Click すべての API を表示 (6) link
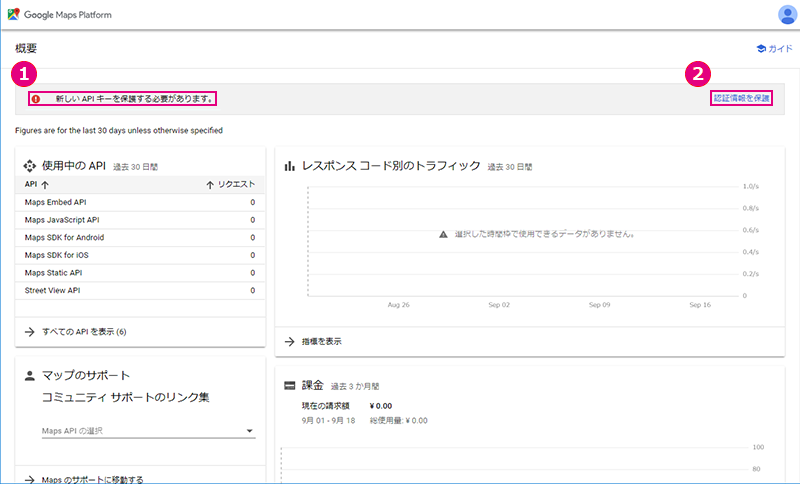 pyautogui.click(x=84, y=332)
